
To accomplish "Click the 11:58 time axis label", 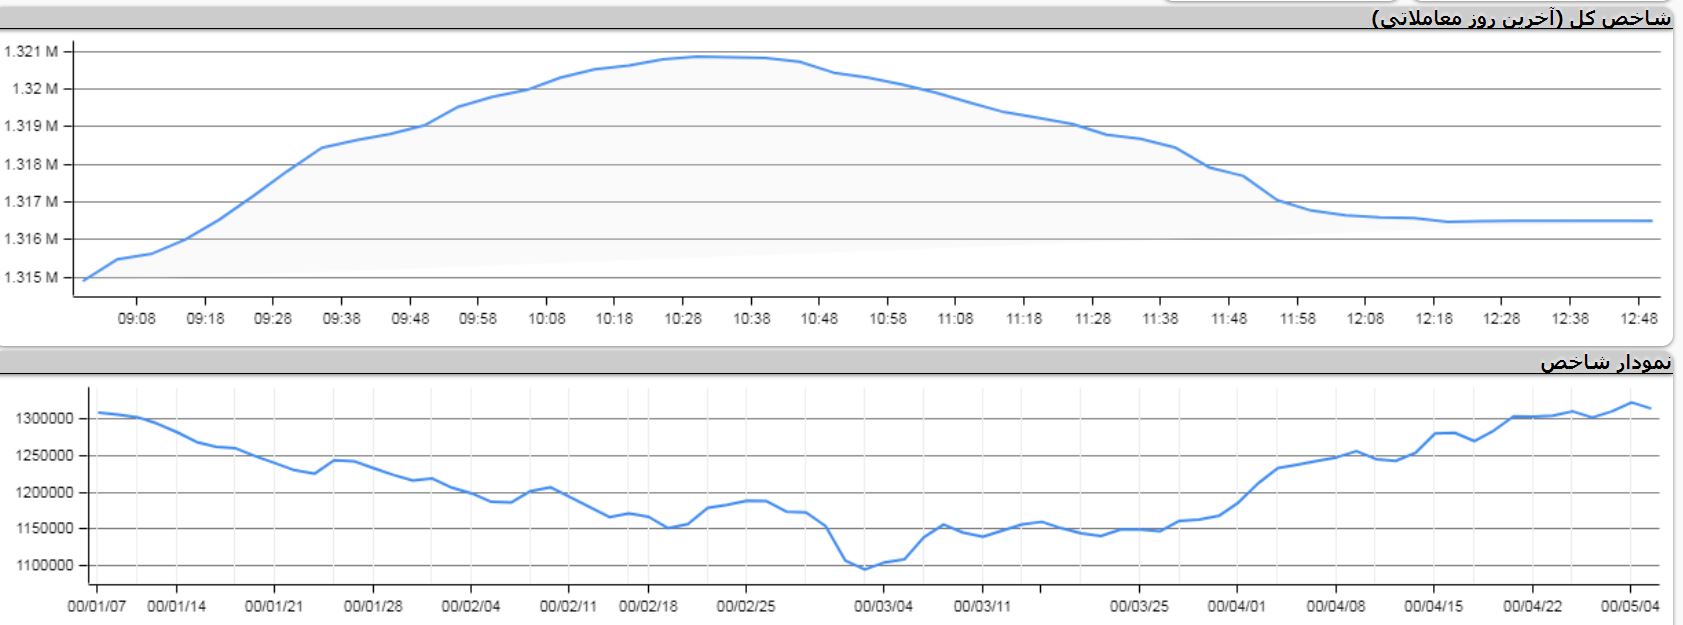I will 1297,319.
